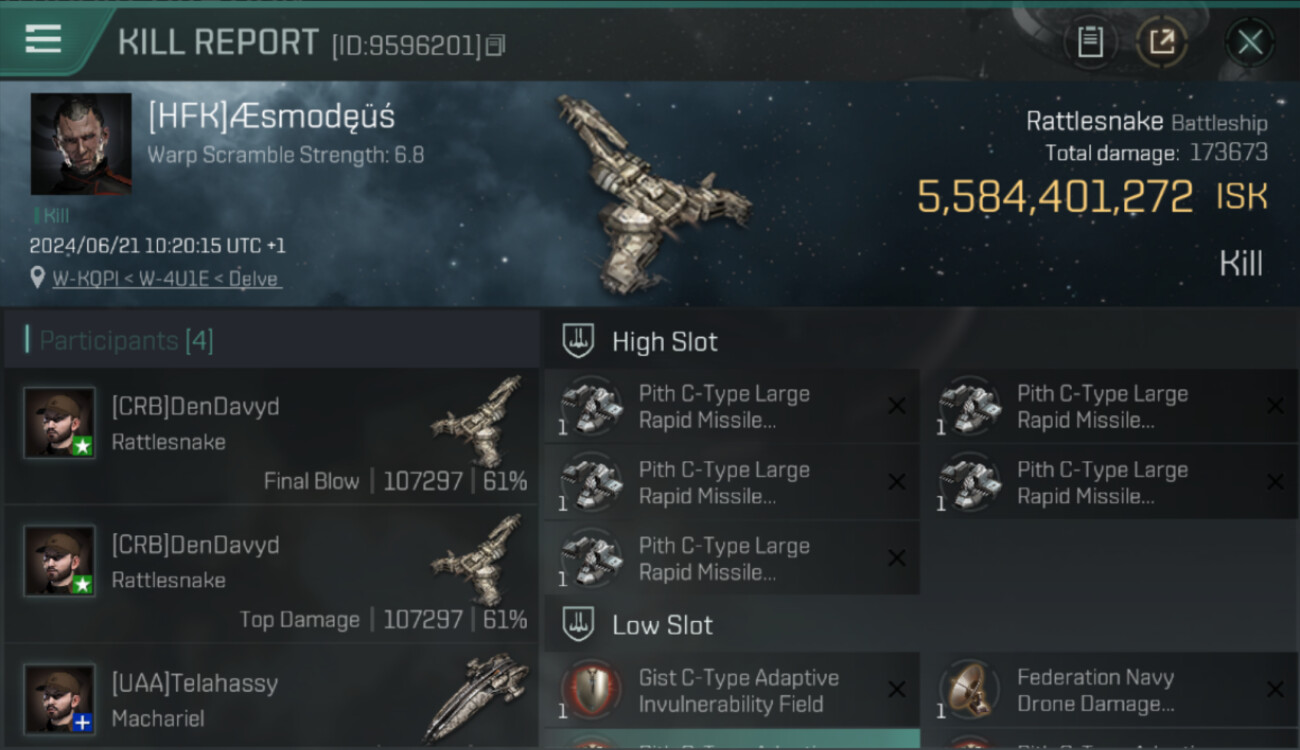Image resolution: width=1300 pixels, height=750 pixels.
Task: Close the kill report window
Action: [1250, 42]
